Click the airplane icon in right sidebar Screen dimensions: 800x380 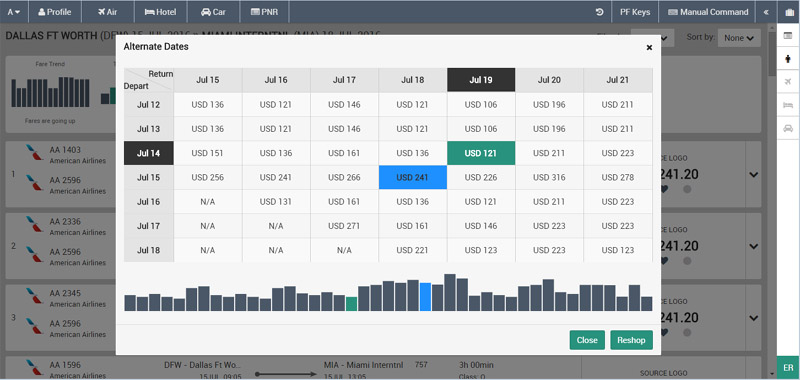click(x=788, y=82)
